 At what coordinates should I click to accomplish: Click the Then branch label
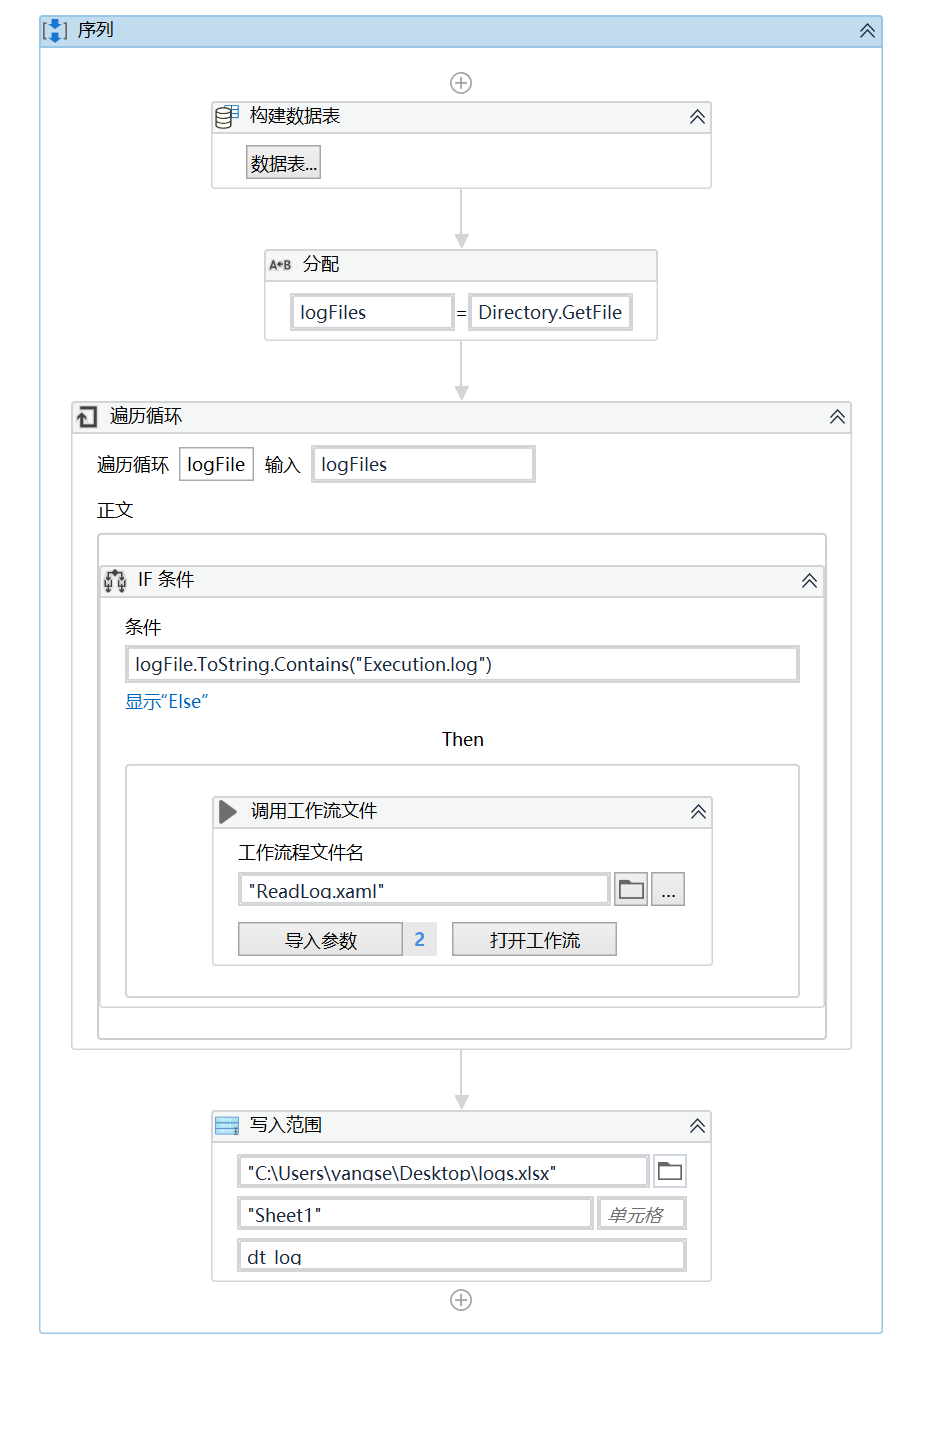(463, 739)
